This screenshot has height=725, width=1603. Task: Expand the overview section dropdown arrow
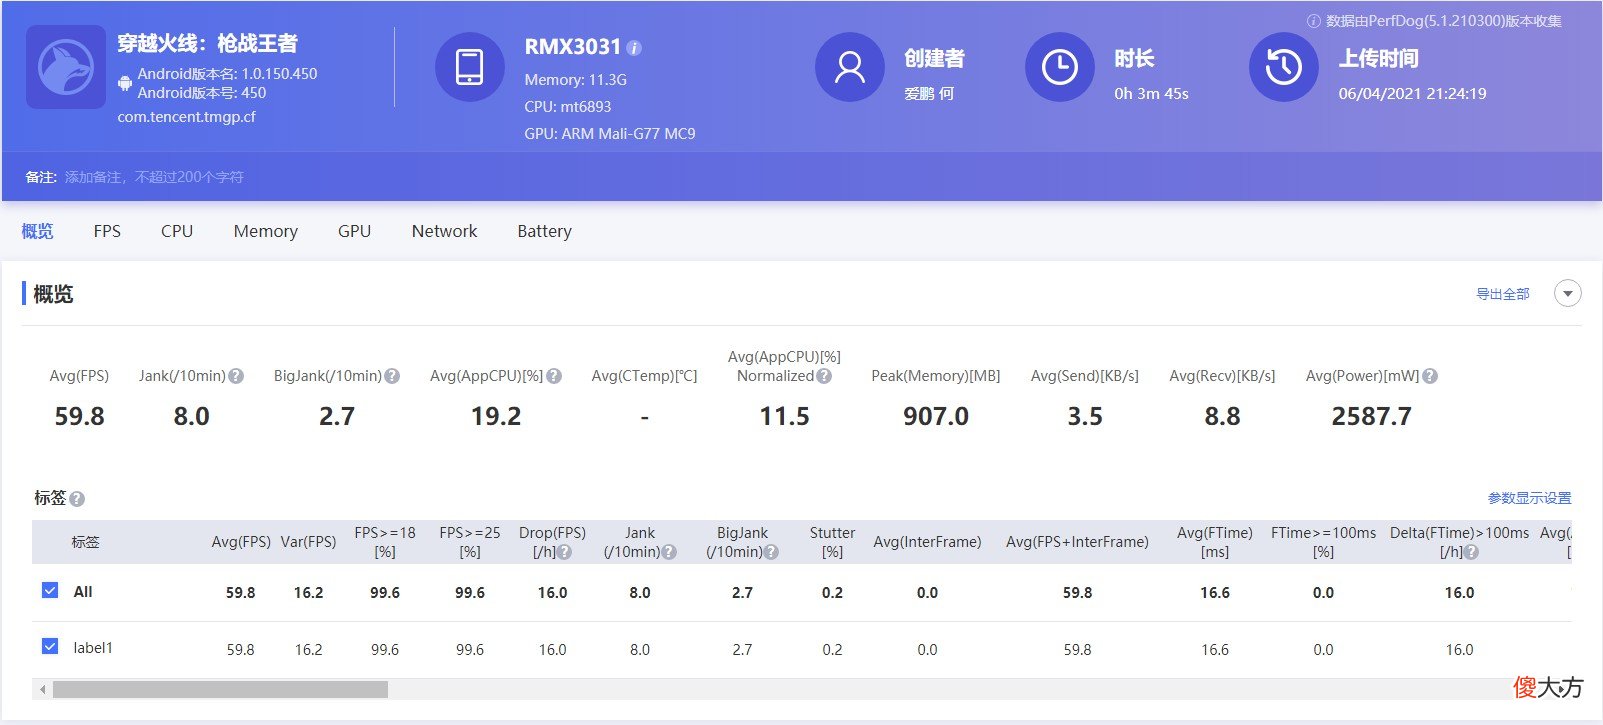1568,294
